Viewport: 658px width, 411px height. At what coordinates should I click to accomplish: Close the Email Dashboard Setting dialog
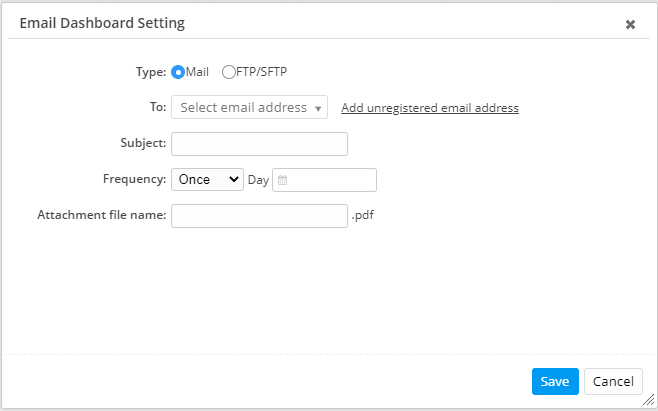tap(630, 24)
